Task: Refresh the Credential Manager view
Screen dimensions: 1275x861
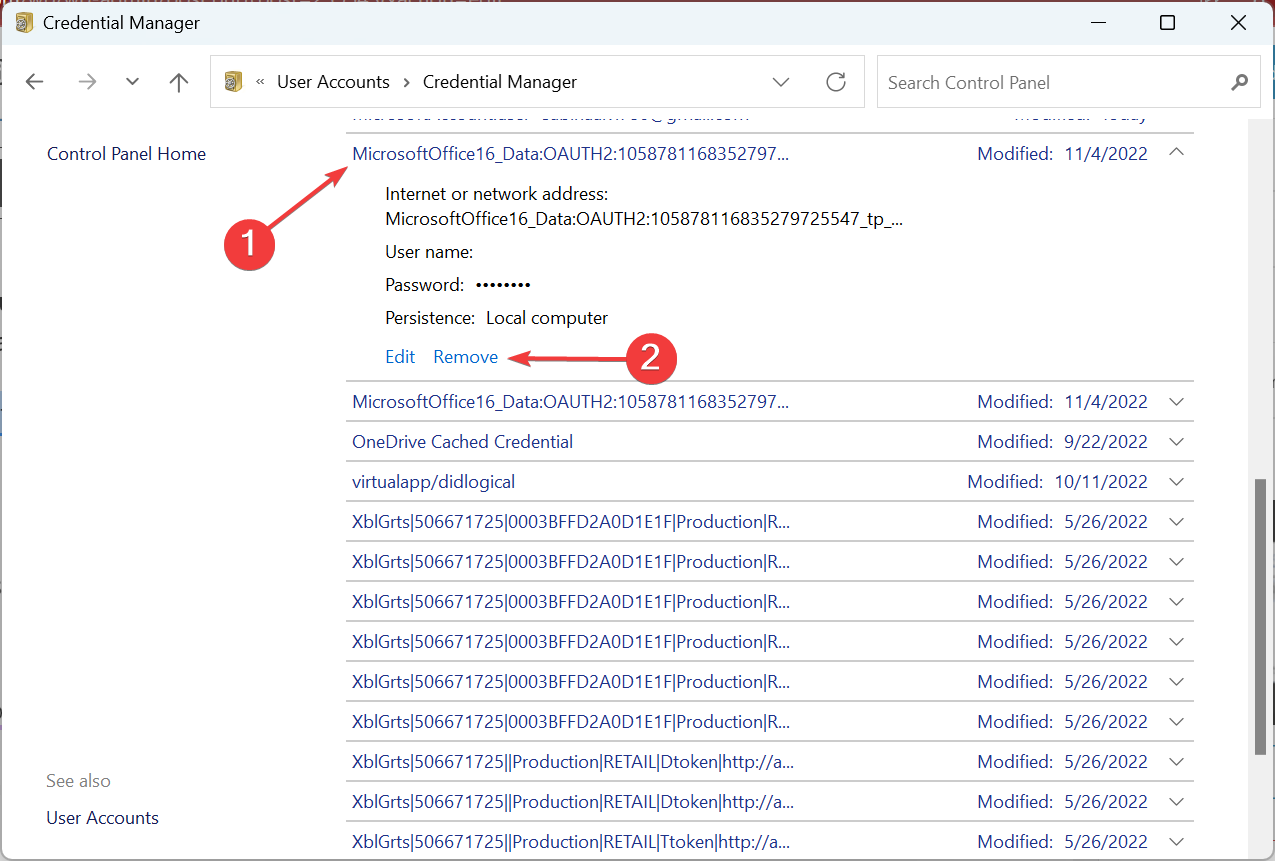Action: 836,82
